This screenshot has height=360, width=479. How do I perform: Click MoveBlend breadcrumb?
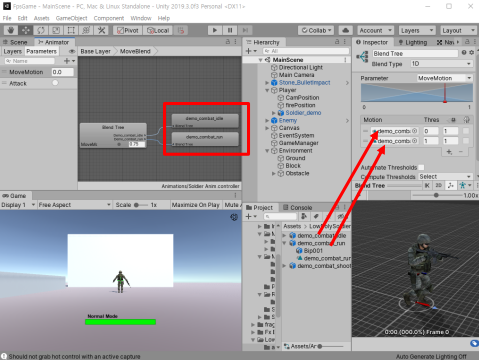[135, 51]
